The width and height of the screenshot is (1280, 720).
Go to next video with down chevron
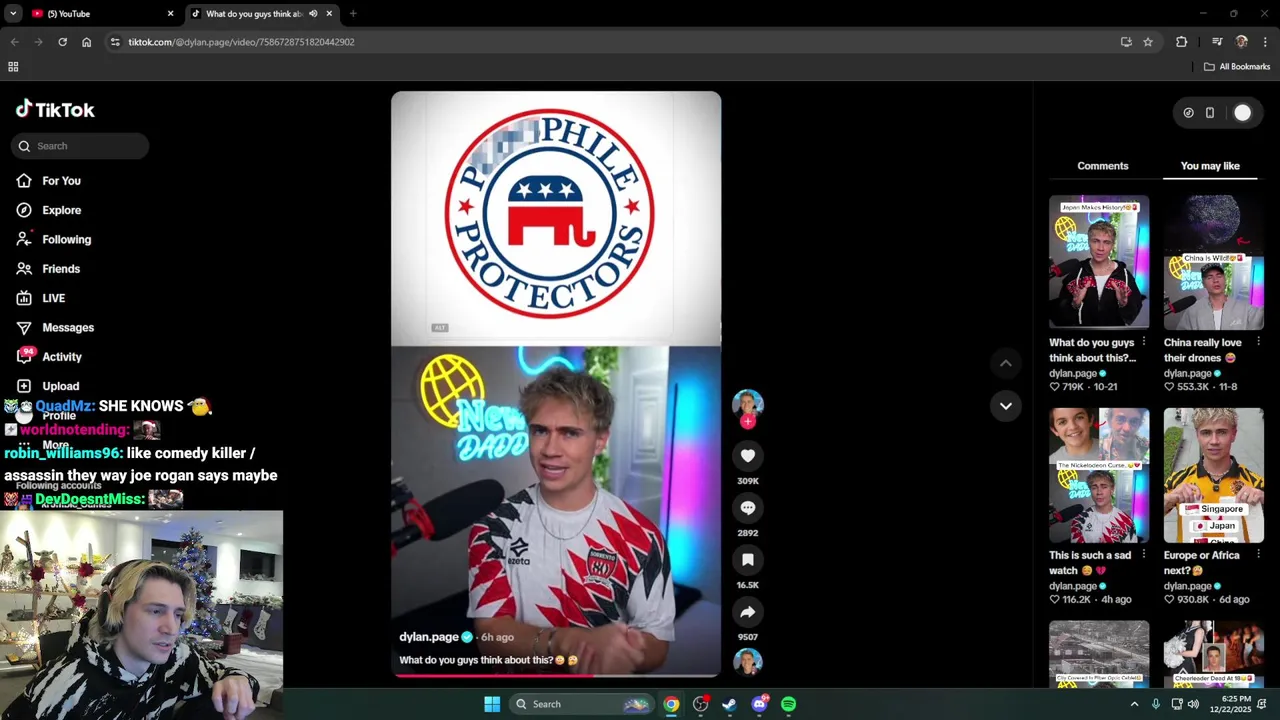[x=1005, y=406]
